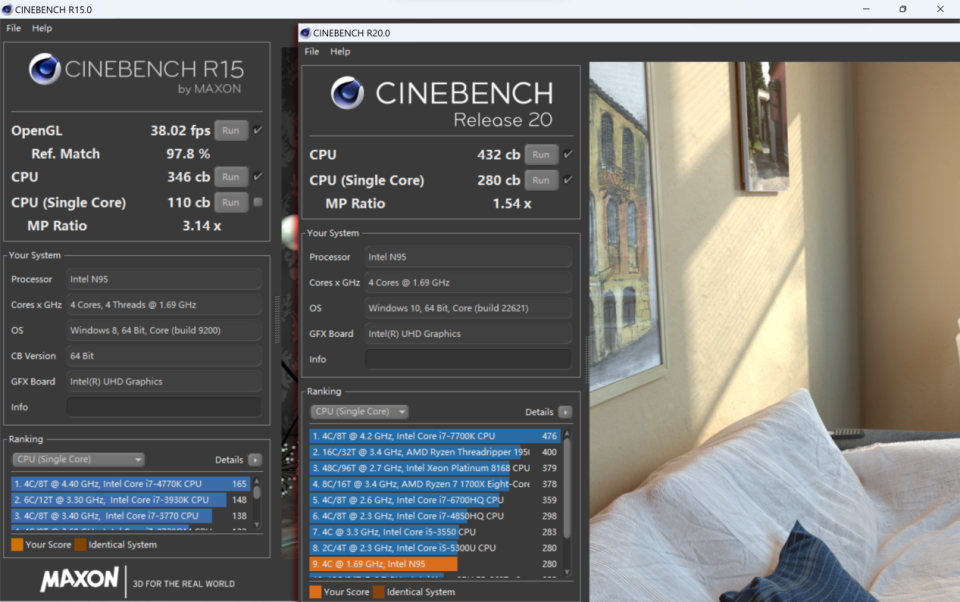Image resolution: width=960 pixels, height=602 pixels.
Task: Select the Intel Core i7-4770K ranking row
Action: [x=130, y=484]
